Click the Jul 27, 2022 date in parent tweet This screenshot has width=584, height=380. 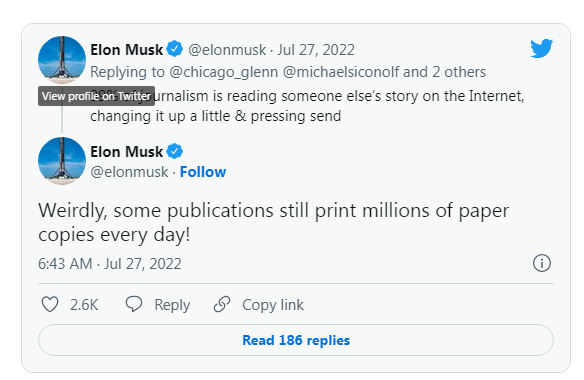click(316, 50)
